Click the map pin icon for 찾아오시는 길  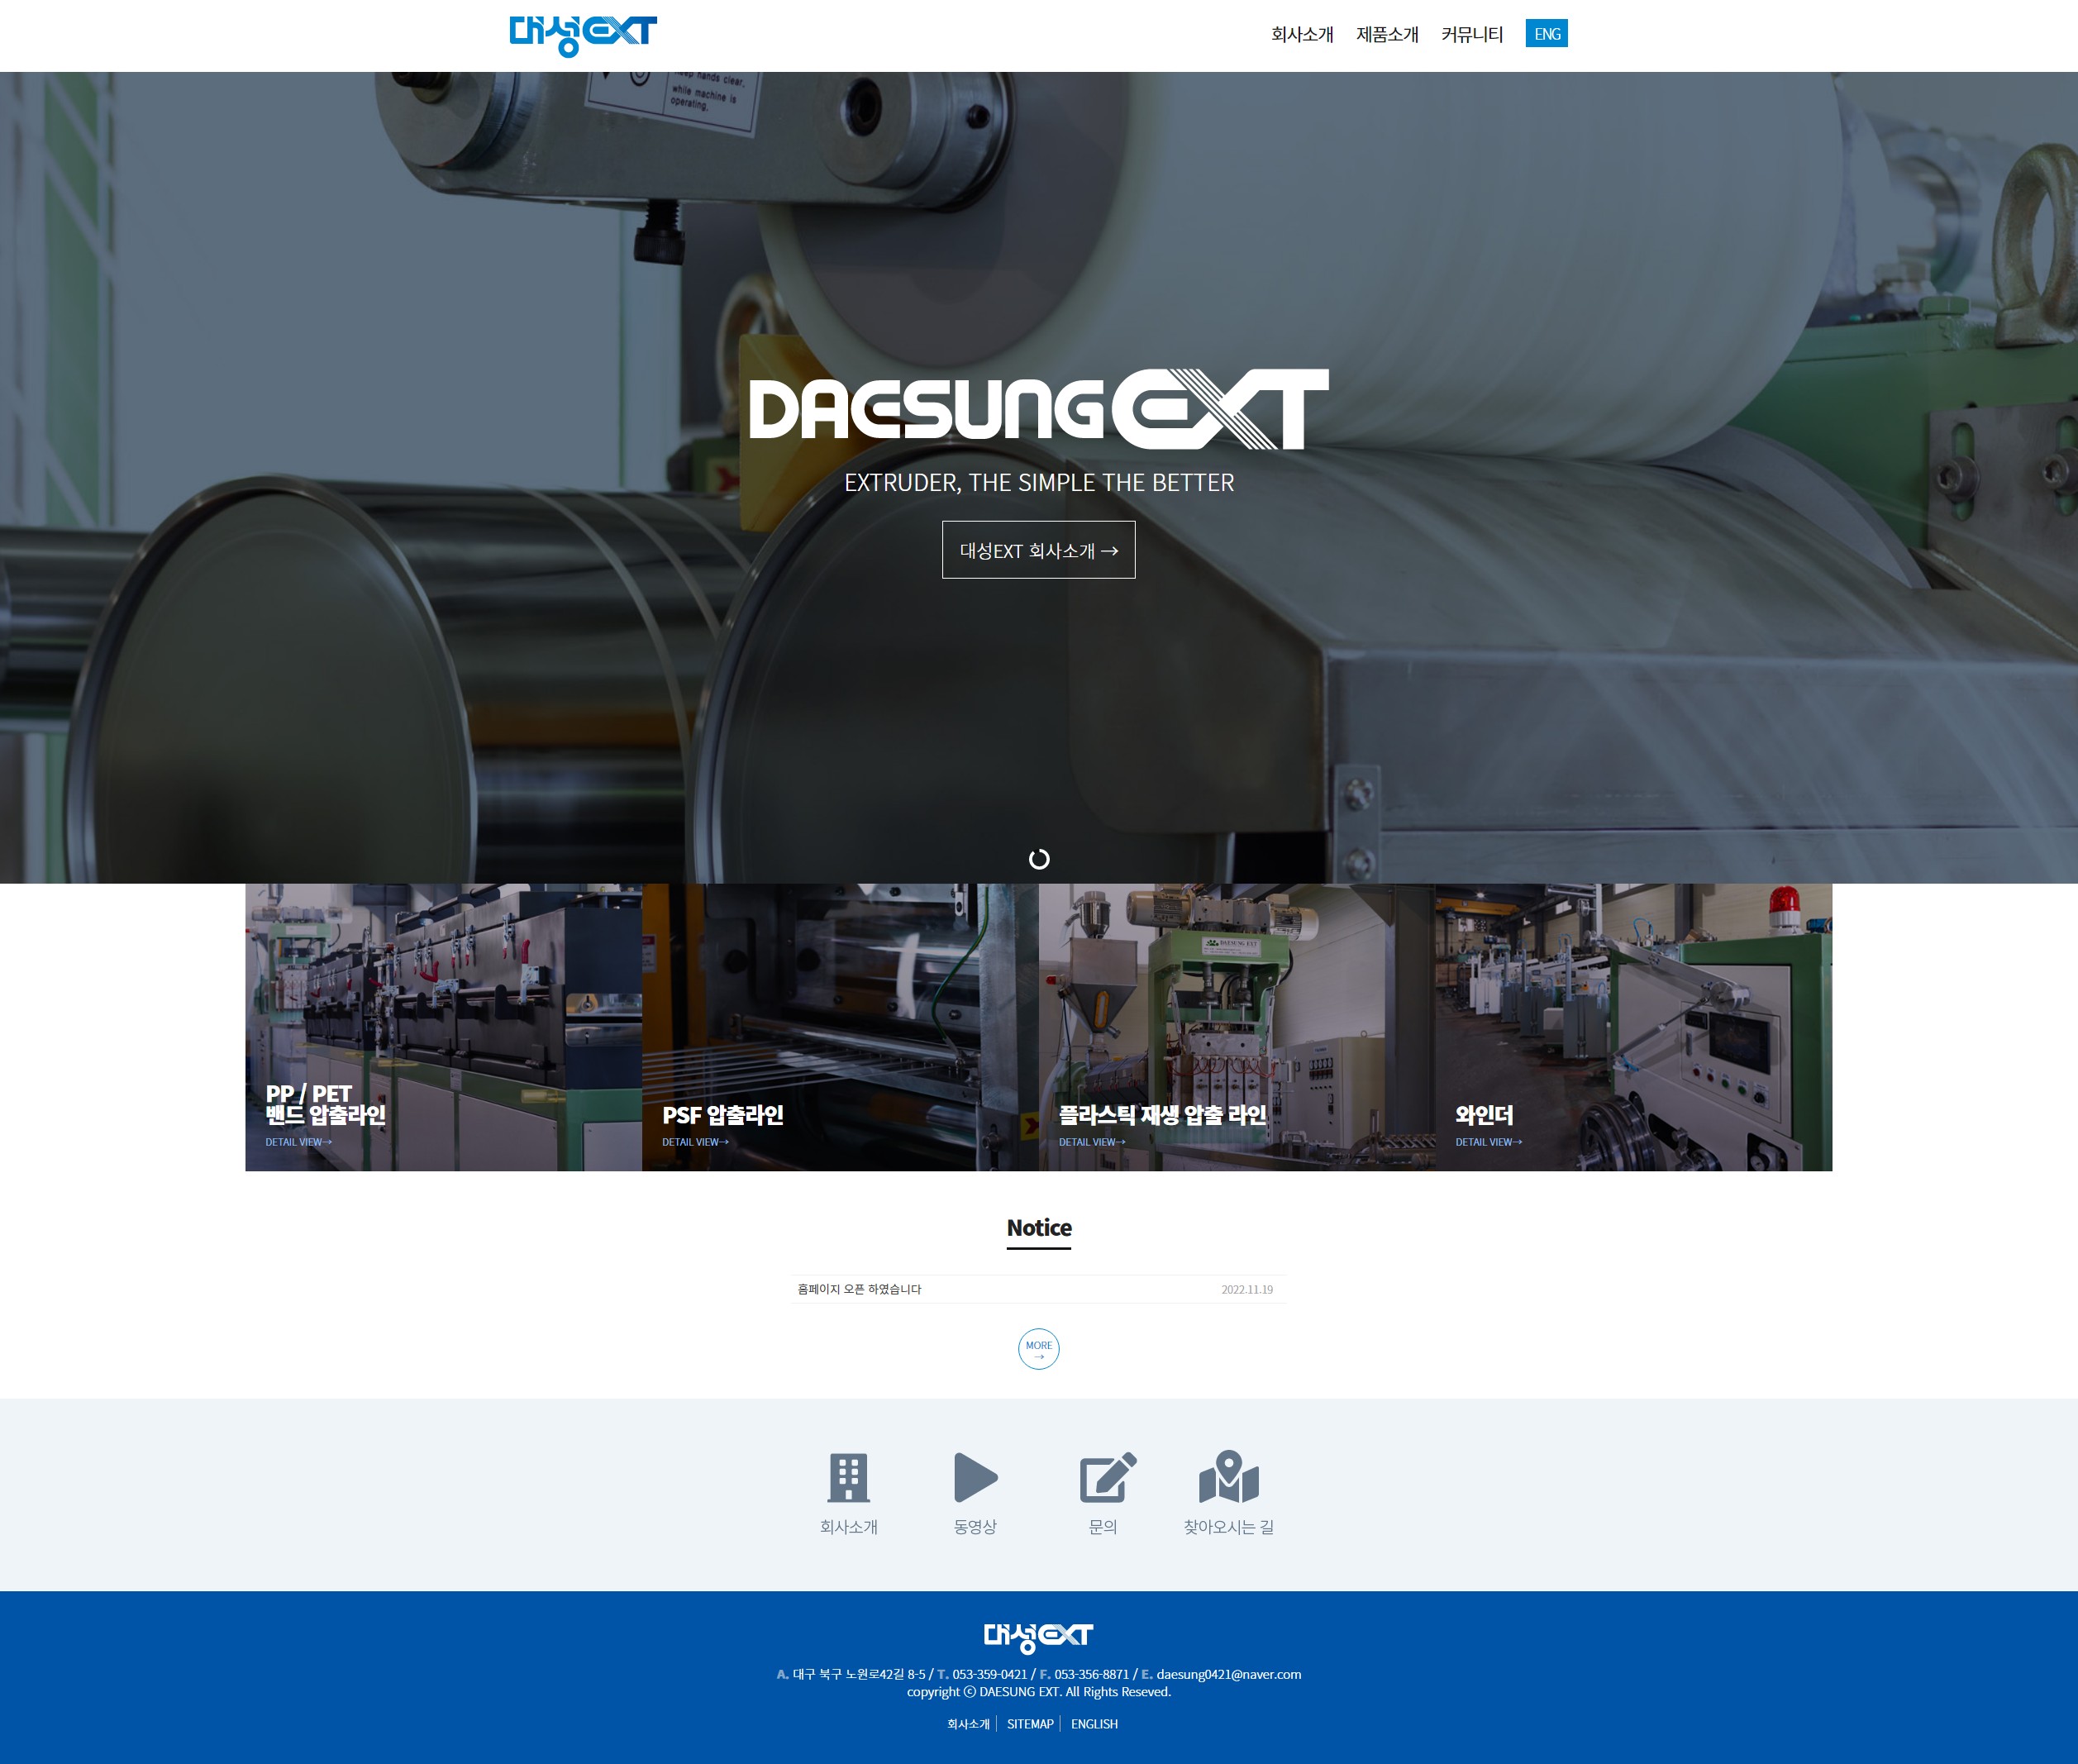click(1229, 1477)
